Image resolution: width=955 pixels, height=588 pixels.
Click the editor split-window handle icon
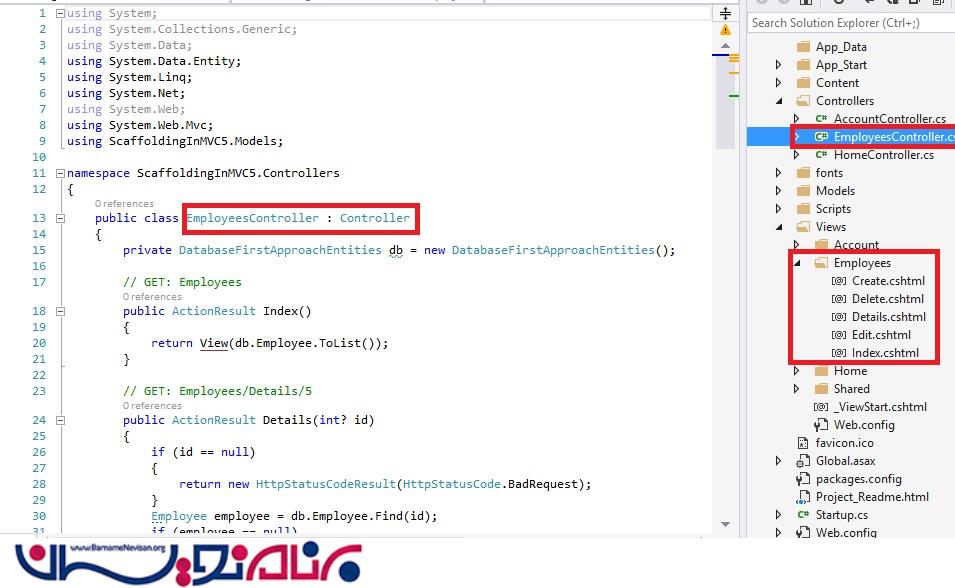pyautogui.click(x=725, y=14)
